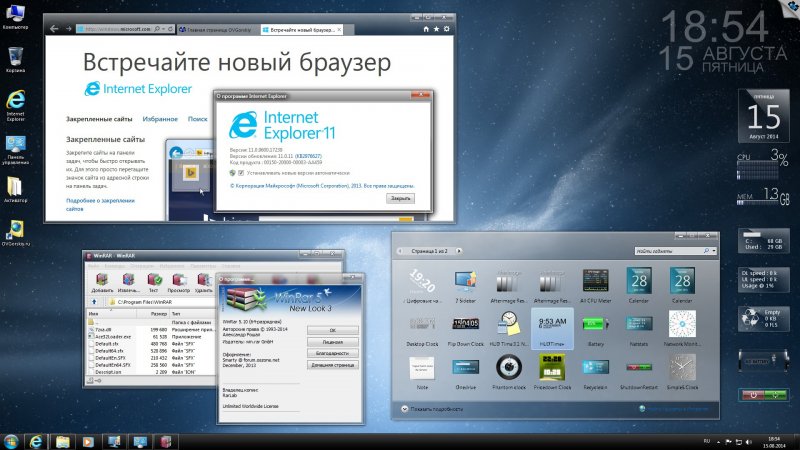This screenshot has height=450, width=800.
Task: Select the Flip Down Clock gadget
Action: (x=465, y=329)
